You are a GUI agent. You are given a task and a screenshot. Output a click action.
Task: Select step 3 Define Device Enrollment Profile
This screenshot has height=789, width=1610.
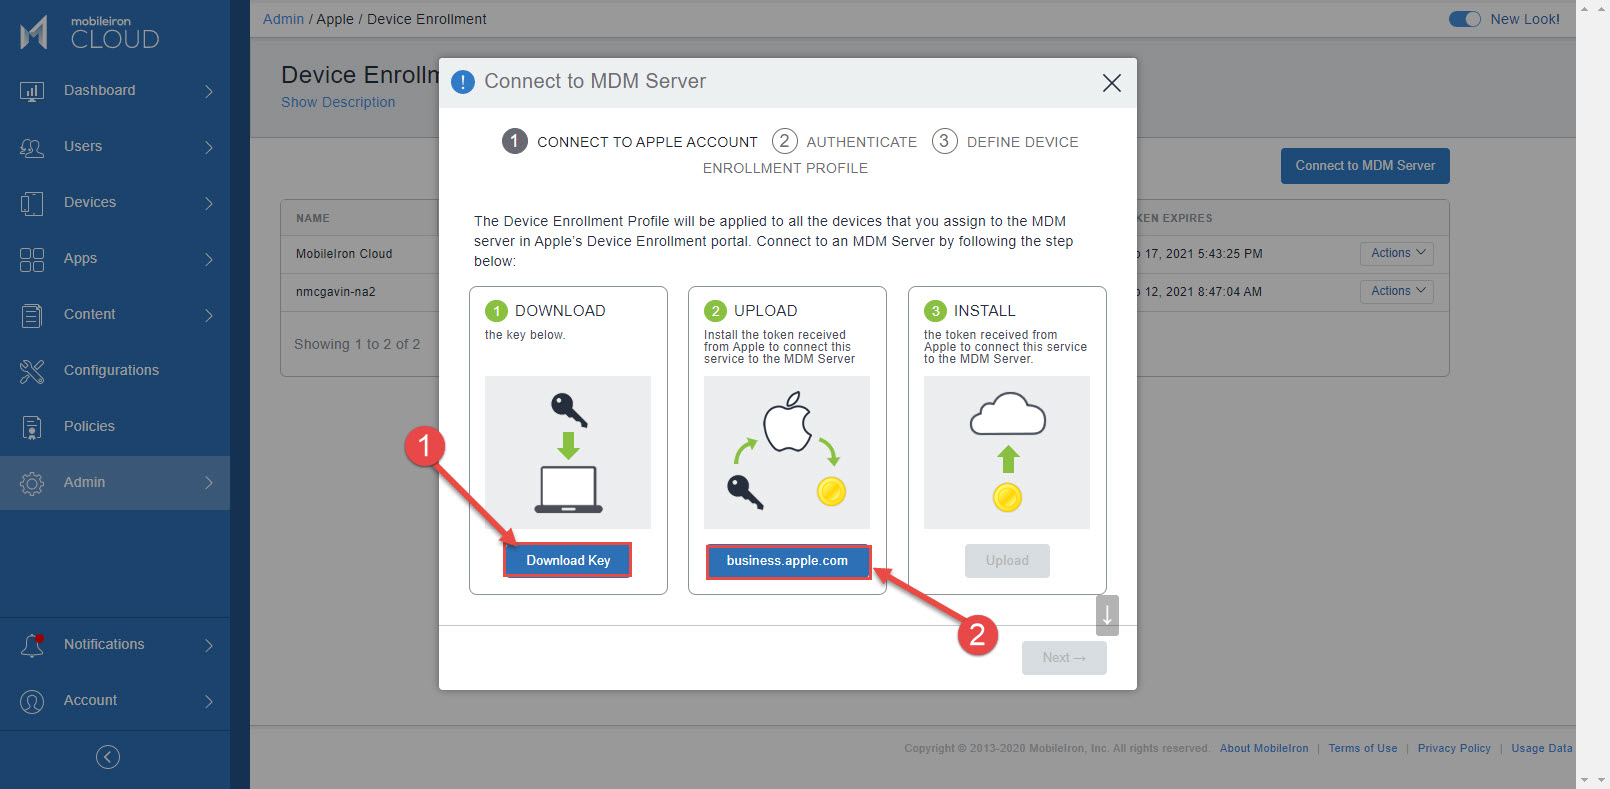tap(1005, 141)
